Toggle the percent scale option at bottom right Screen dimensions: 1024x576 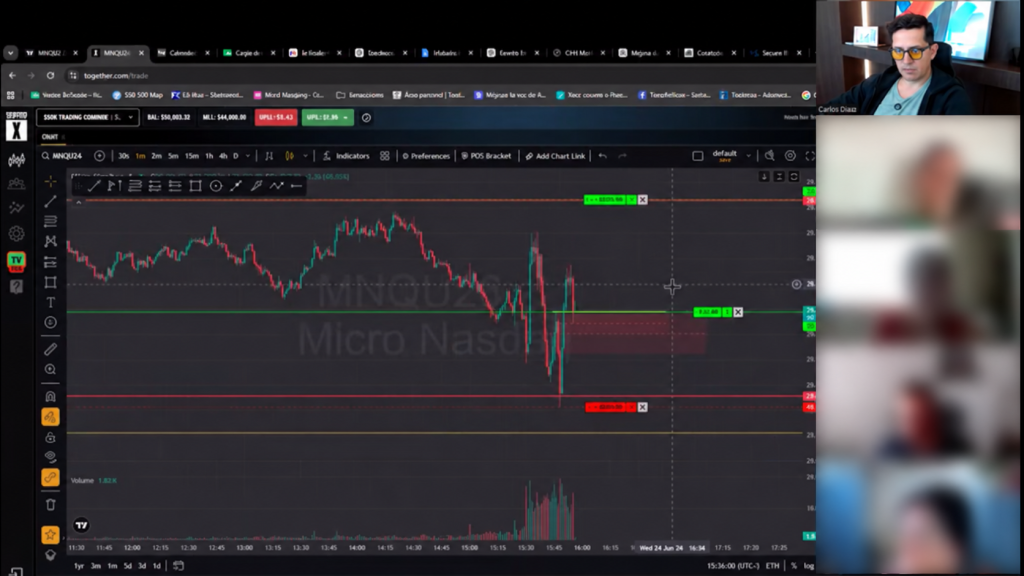(x=793, y=566)
